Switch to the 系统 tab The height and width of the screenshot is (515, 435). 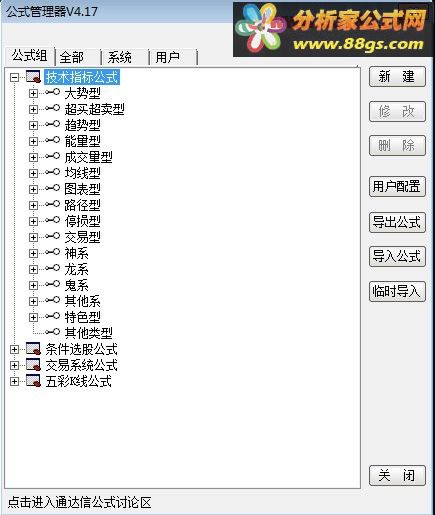pos(125,58)
